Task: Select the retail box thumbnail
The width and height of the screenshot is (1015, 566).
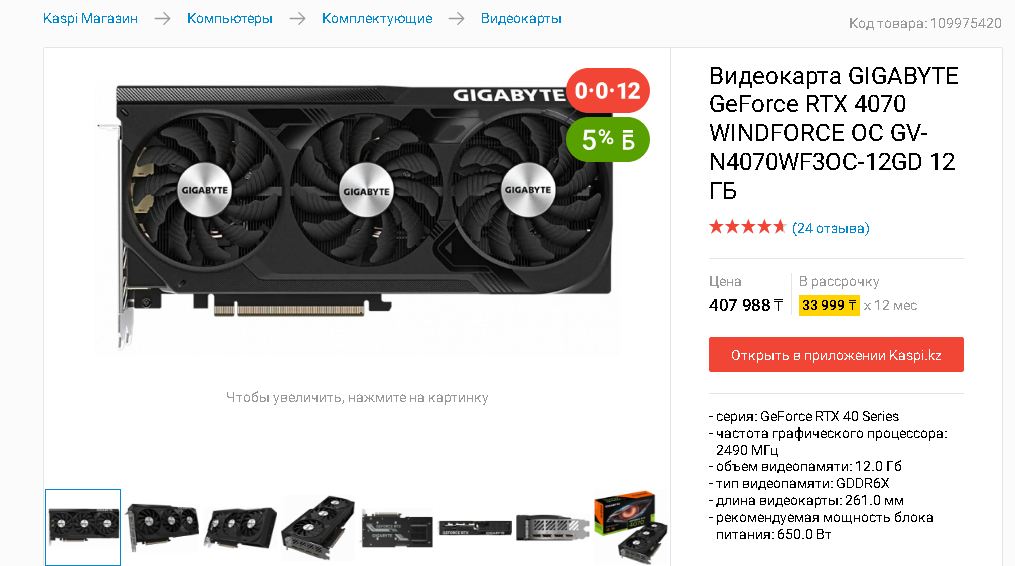Action: coord(630,527)
